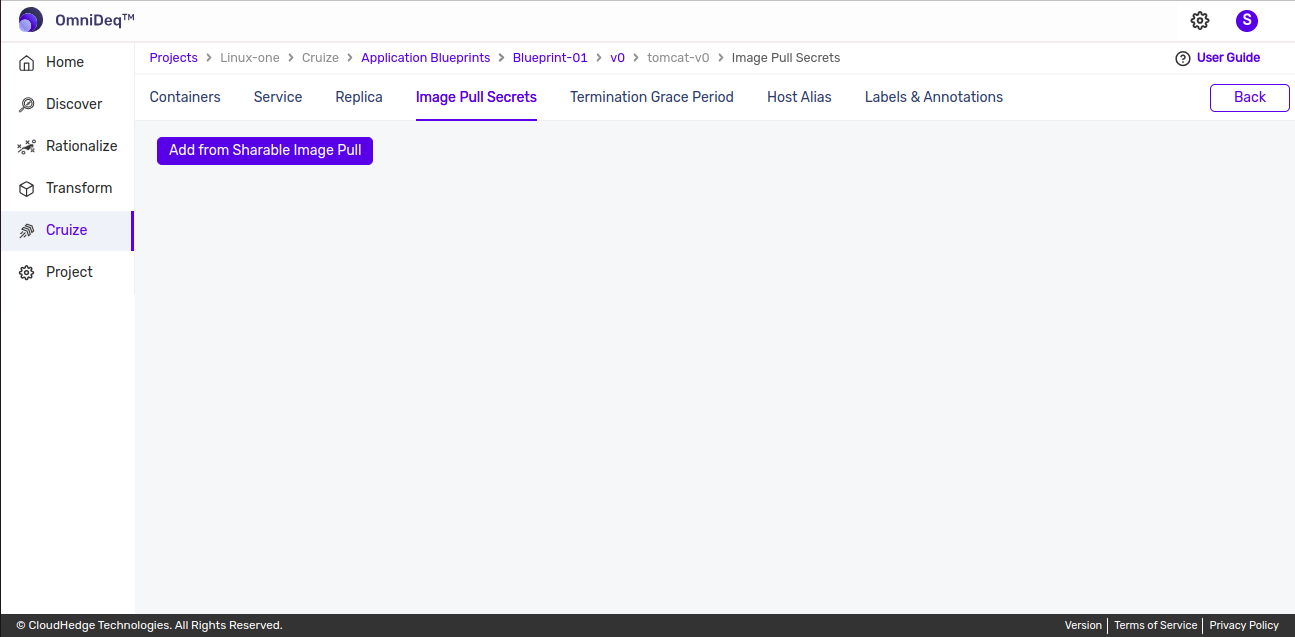Switch to the Containers tab
The width and height of the screenshot is (1295, 637).
pyautogui.click(x=185, y=97)
